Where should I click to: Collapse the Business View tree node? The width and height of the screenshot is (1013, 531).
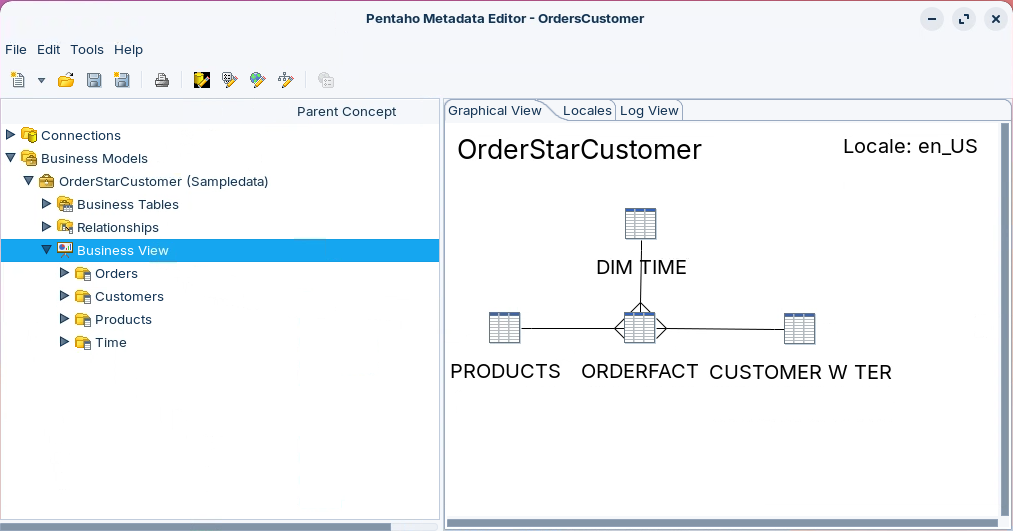point(47,250)
